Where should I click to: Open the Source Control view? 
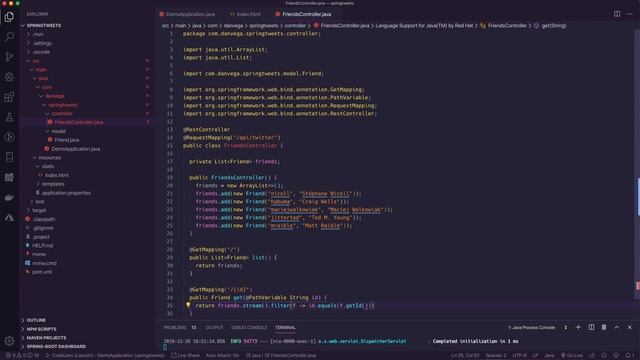(9, 57)
